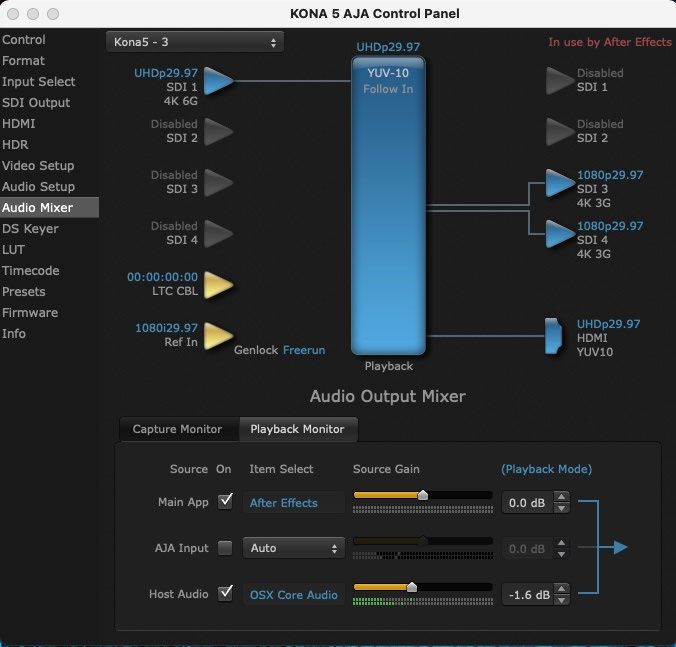This screenshot has width=676, height=647.
Task: Click the disabled SDI 2 input triangle
Action: click(x=218, y=131)
